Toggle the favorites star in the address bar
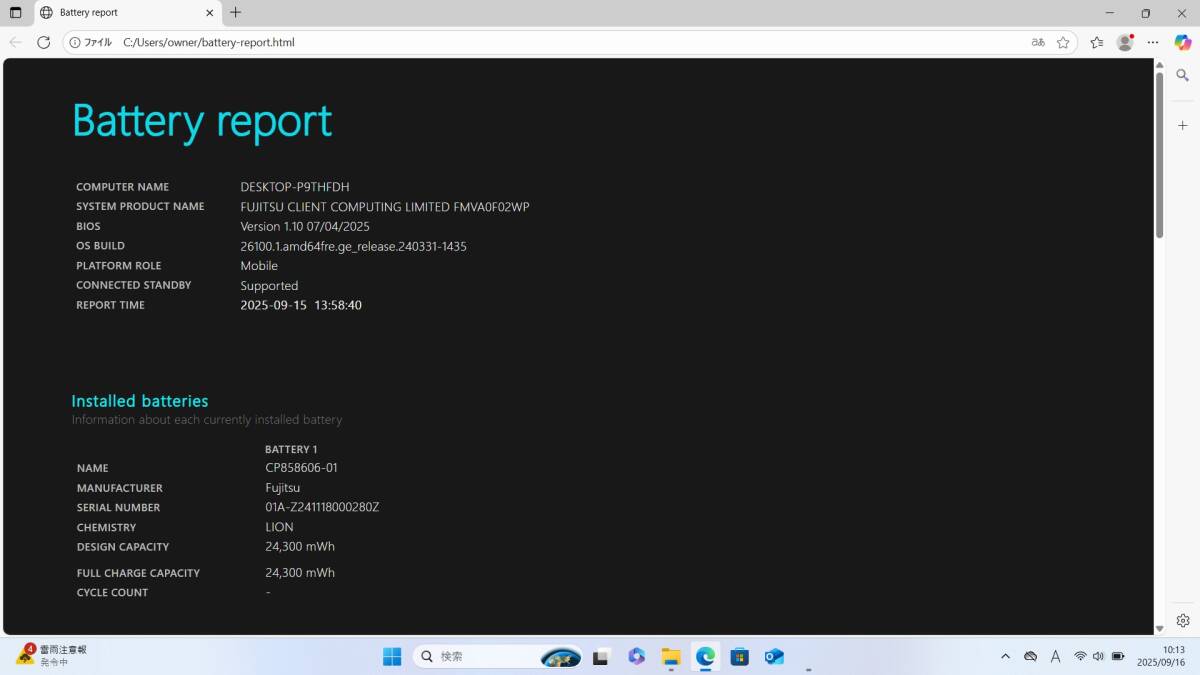Viewport: 1200px width, 675px height. (1063, 42)
